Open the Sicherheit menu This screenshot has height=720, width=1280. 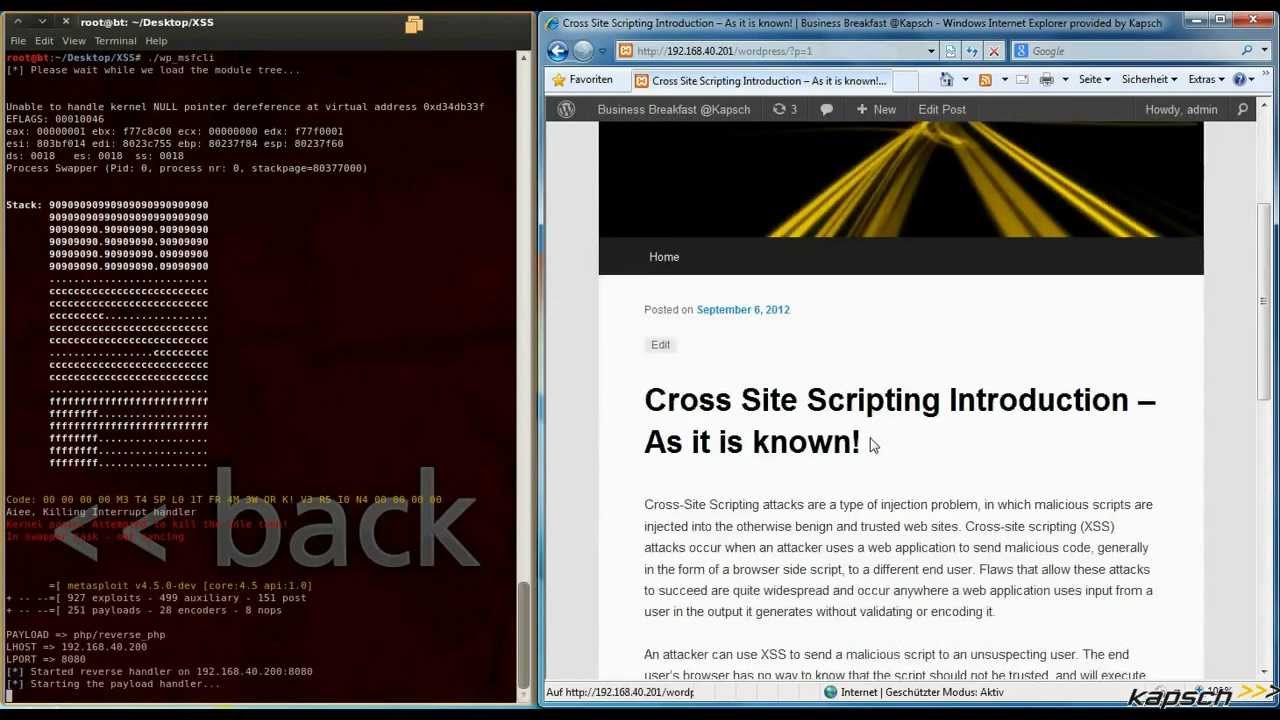coord(1149,79)
